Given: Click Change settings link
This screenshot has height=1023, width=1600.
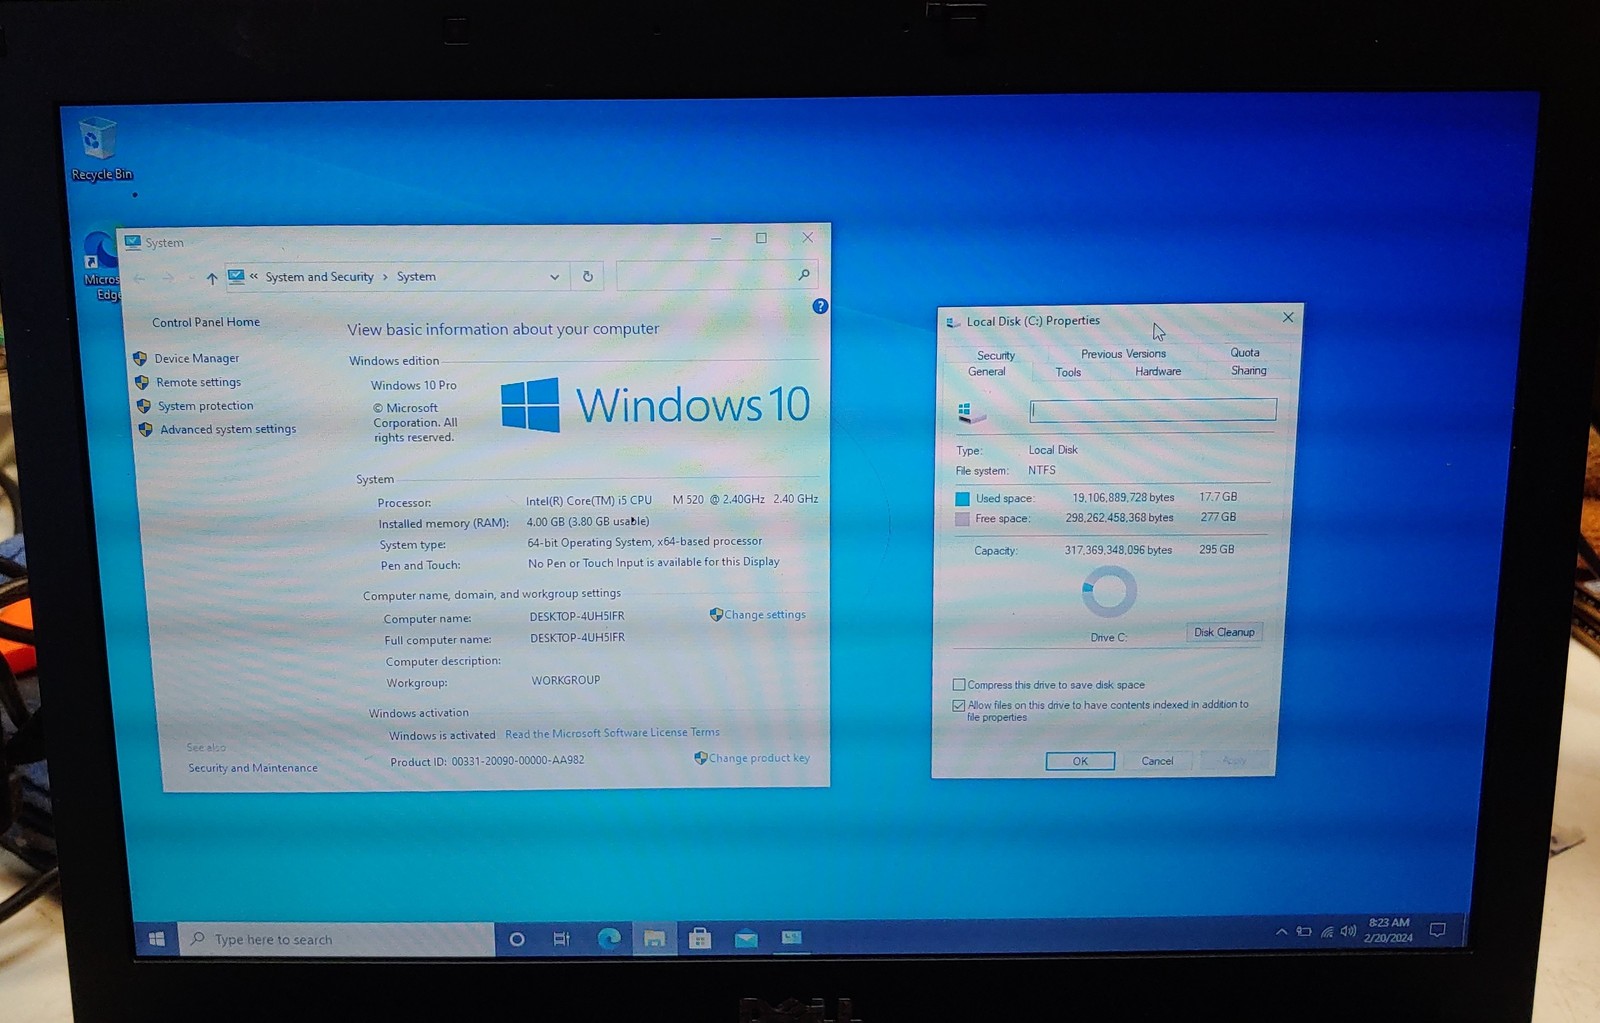Looking at the screenshot, I should click(765, 615).
